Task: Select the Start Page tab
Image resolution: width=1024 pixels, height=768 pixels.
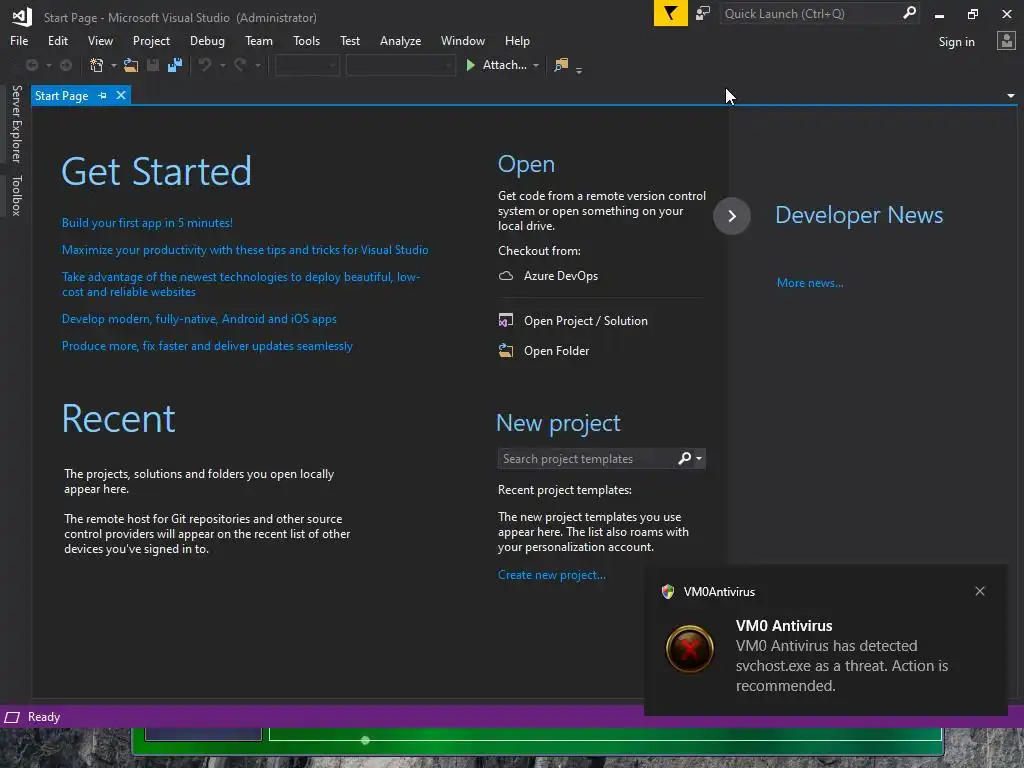Action: [x=61, y=95]
